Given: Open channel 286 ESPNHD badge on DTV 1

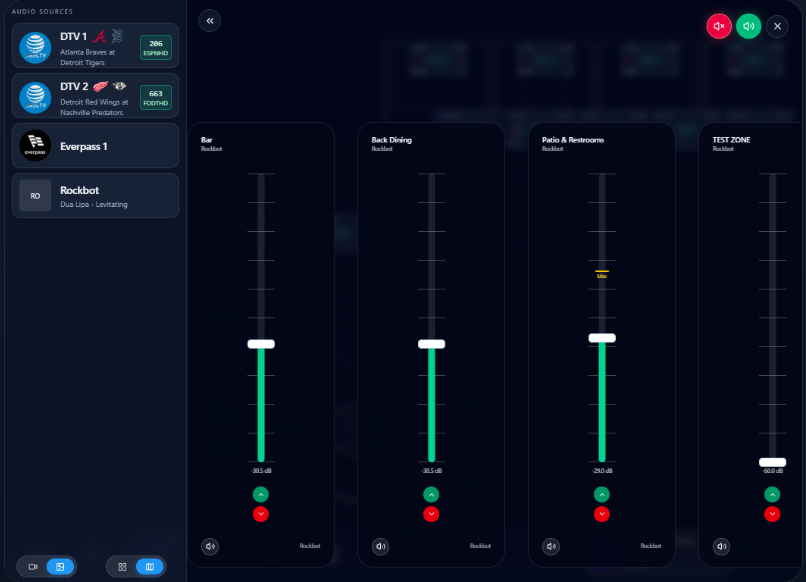Looking at the screenshot, I should (155, 46).
